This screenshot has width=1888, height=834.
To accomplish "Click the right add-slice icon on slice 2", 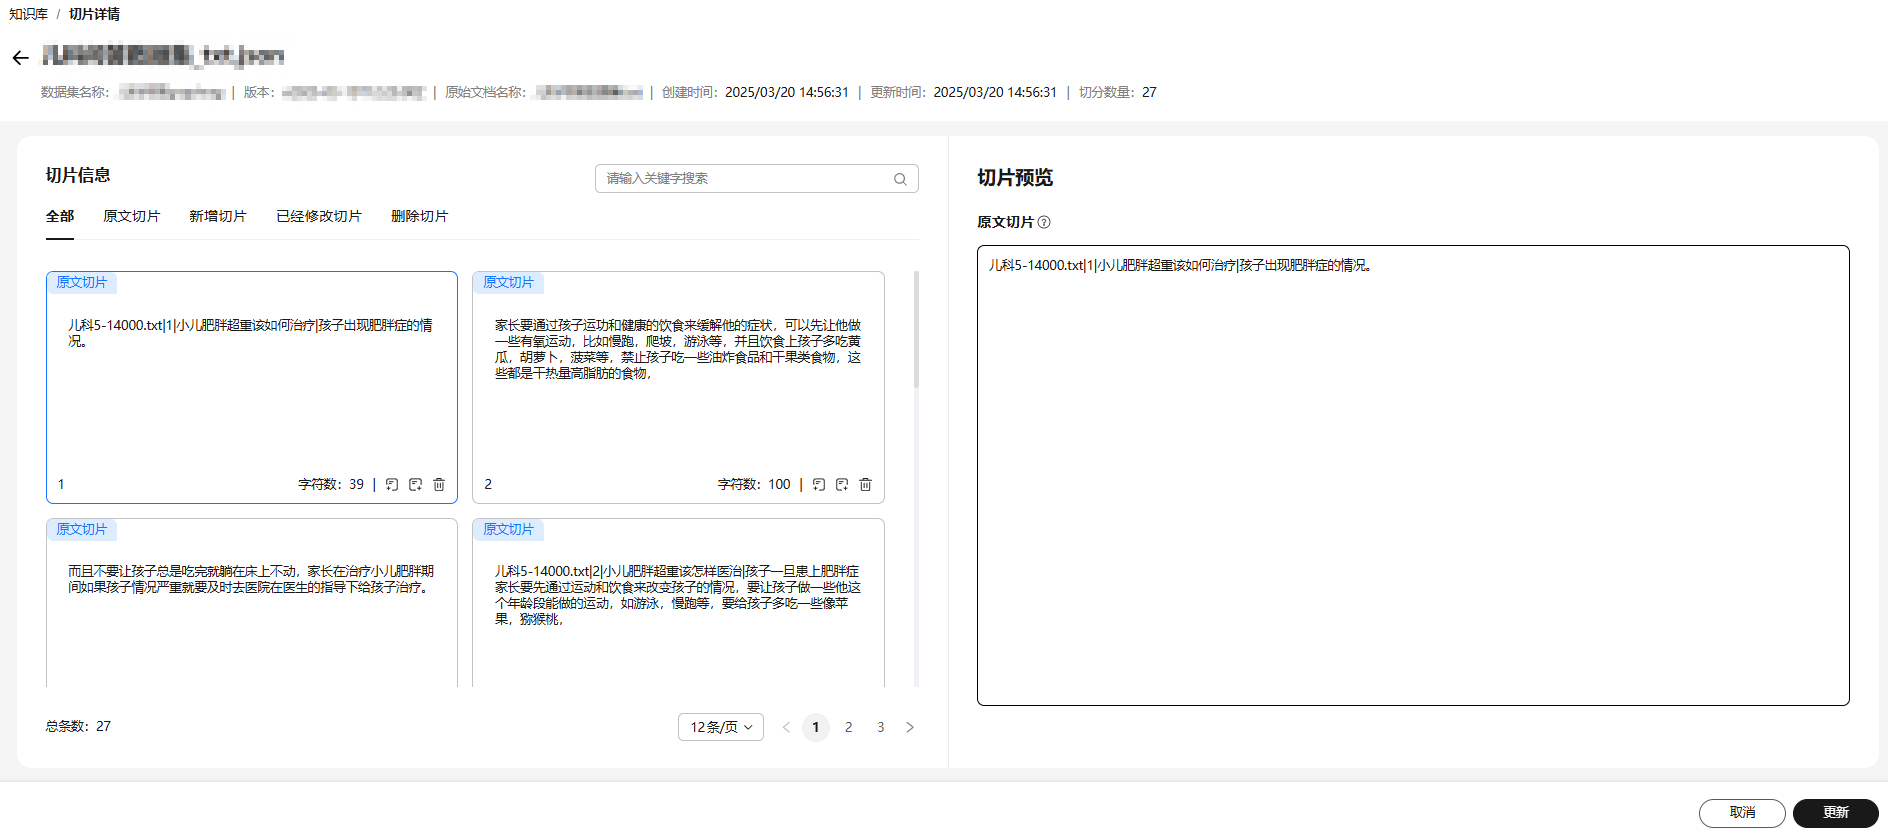I will 842,485.
